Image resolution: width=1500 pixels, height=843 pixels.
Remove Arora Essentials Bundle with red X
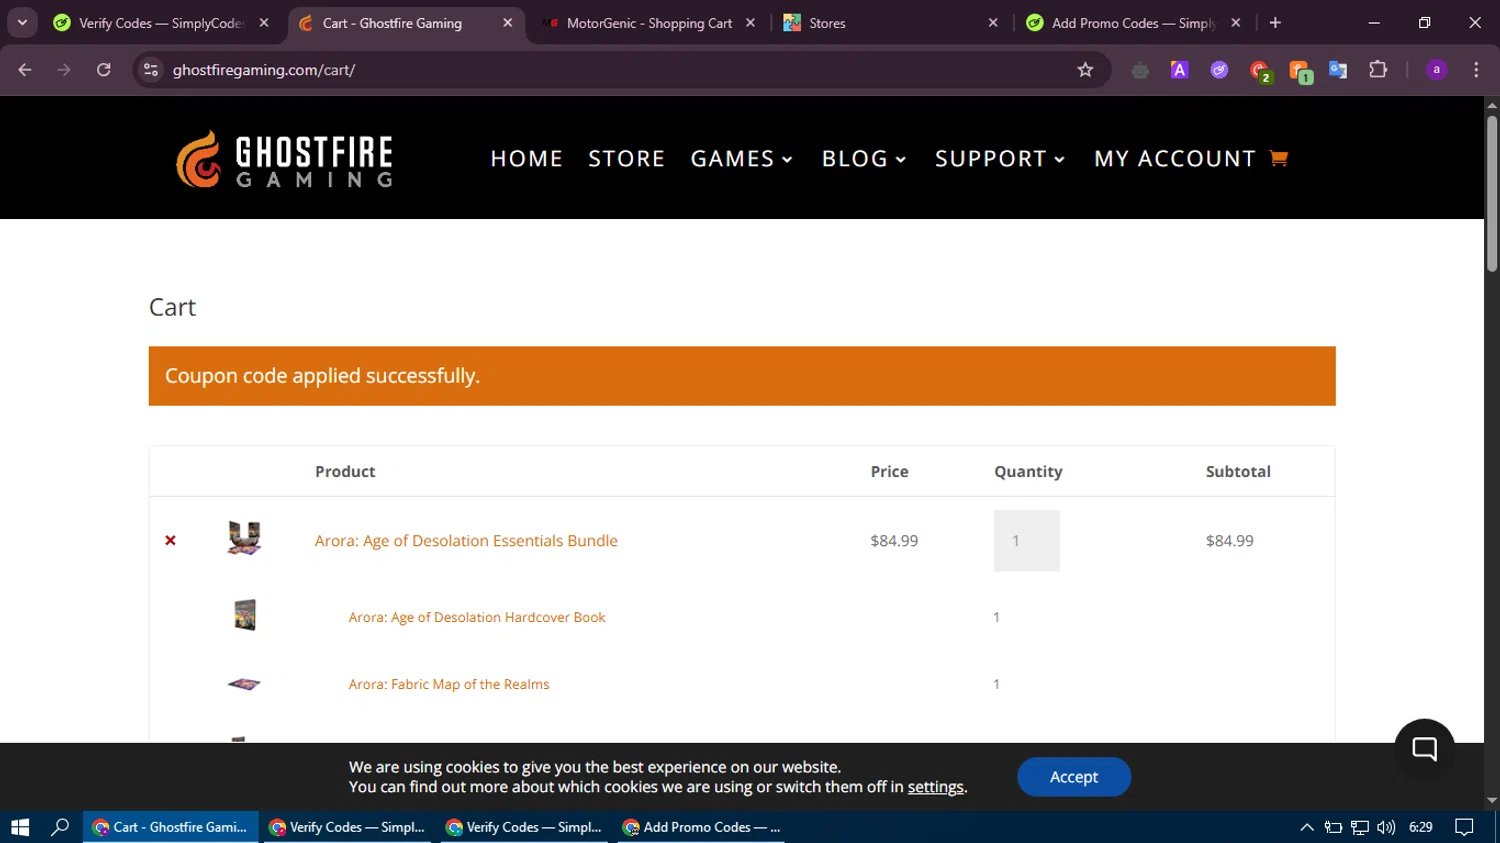[x=170, y=541]
